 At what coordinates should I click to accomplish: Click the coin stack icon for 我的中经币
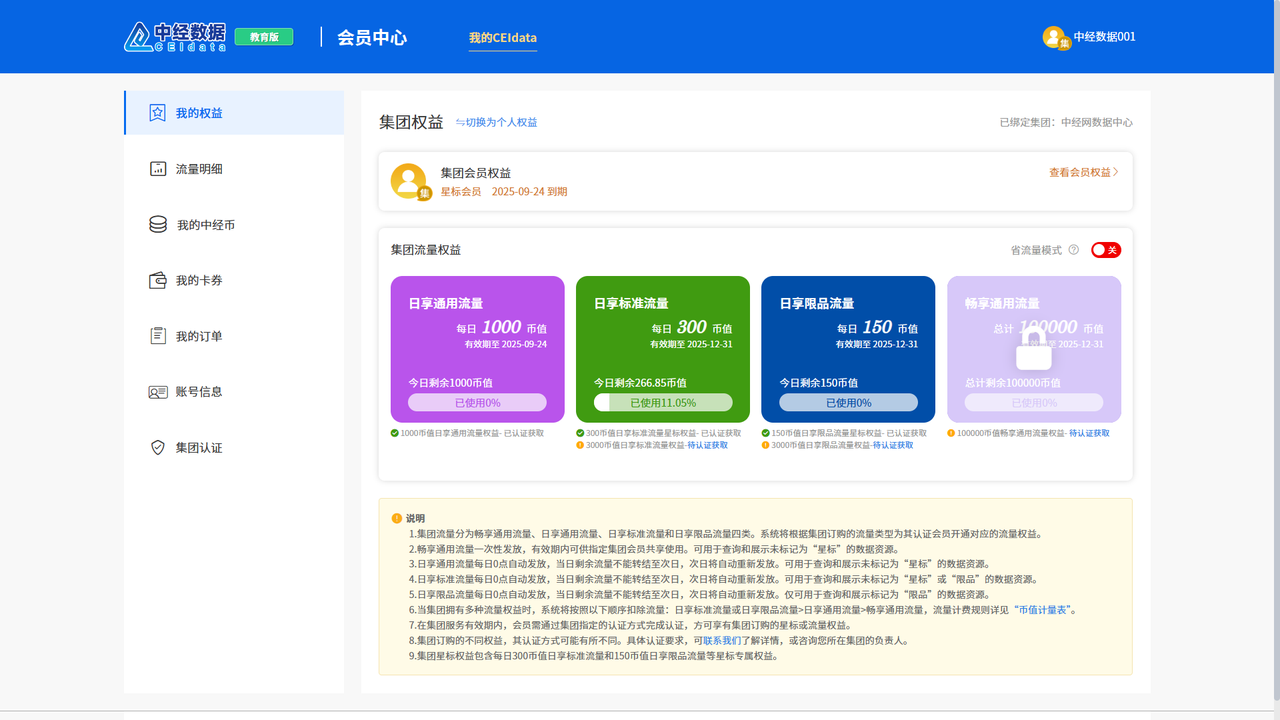point(158,225)
